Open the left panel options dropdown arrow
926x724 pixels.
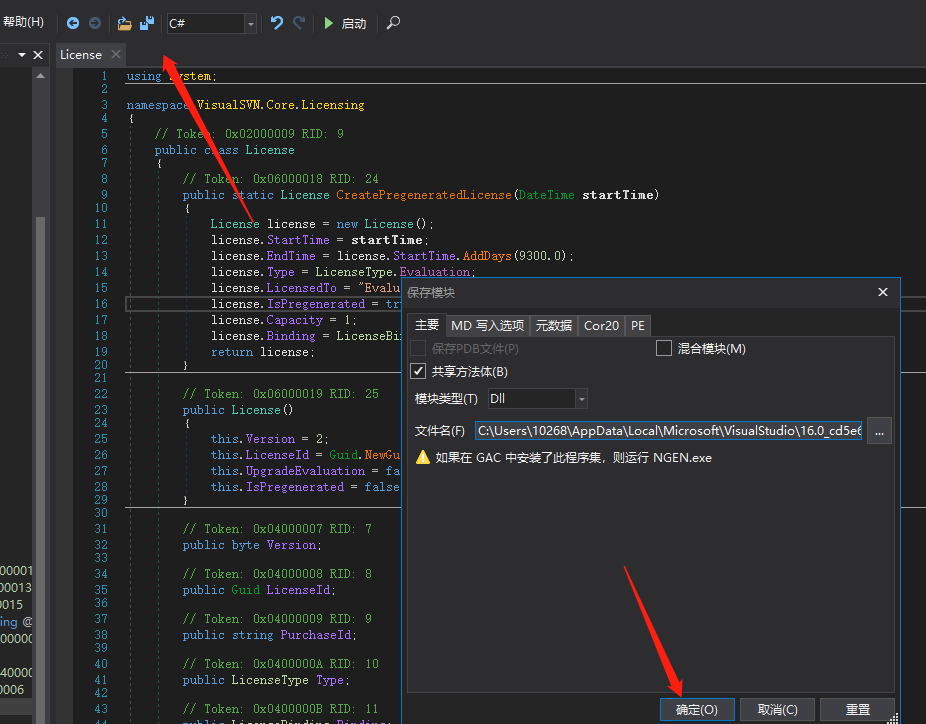click(22, 55)
